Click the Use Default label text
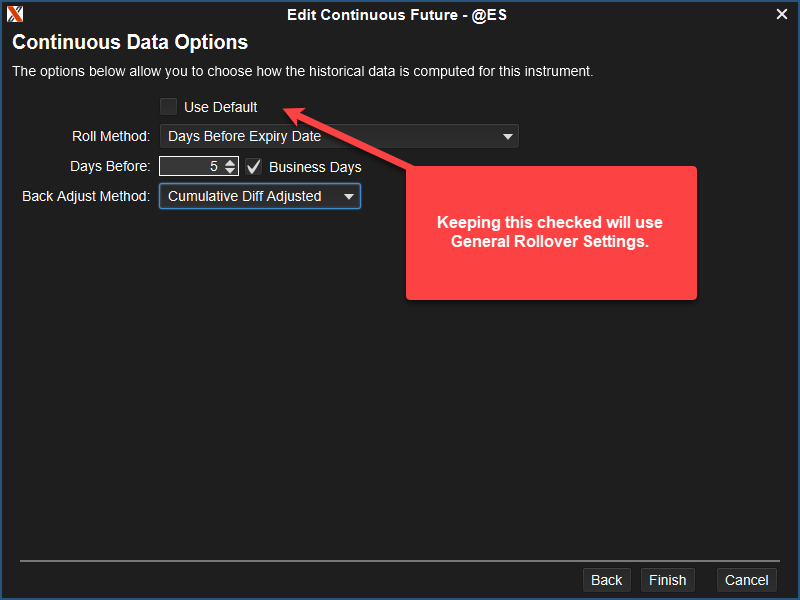 pos(220,107)
